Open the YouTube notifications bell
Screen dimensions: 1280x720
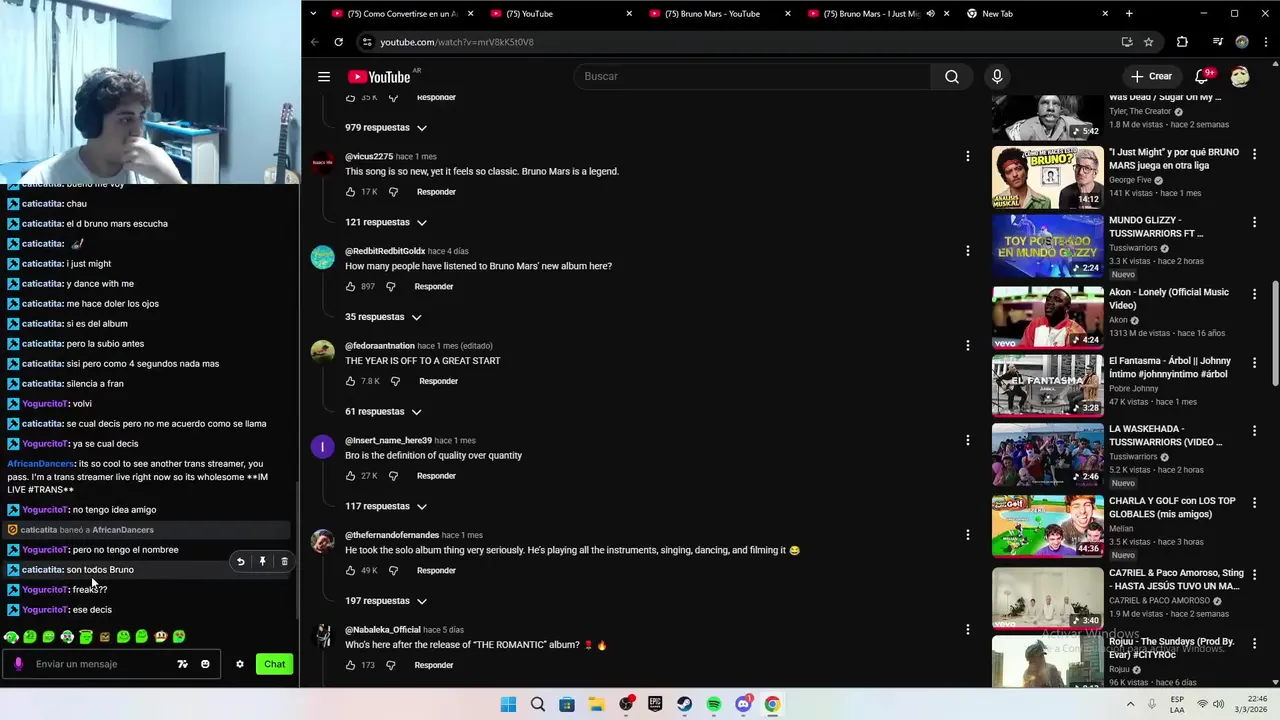click(x=1202, y=76)
